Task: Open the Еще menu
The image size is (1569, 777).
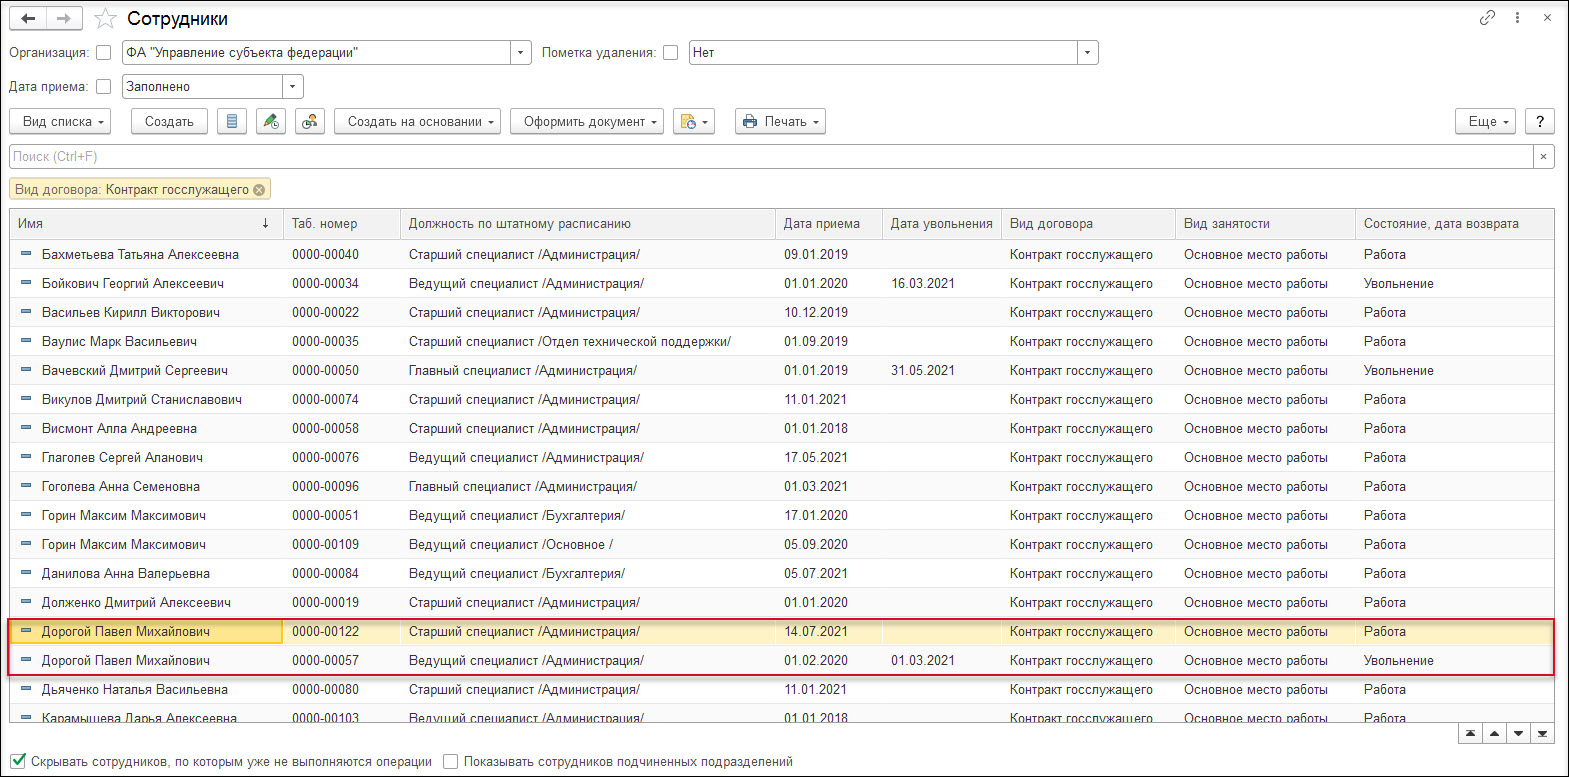Action: pyautogui.click(x=1485, y=122)
